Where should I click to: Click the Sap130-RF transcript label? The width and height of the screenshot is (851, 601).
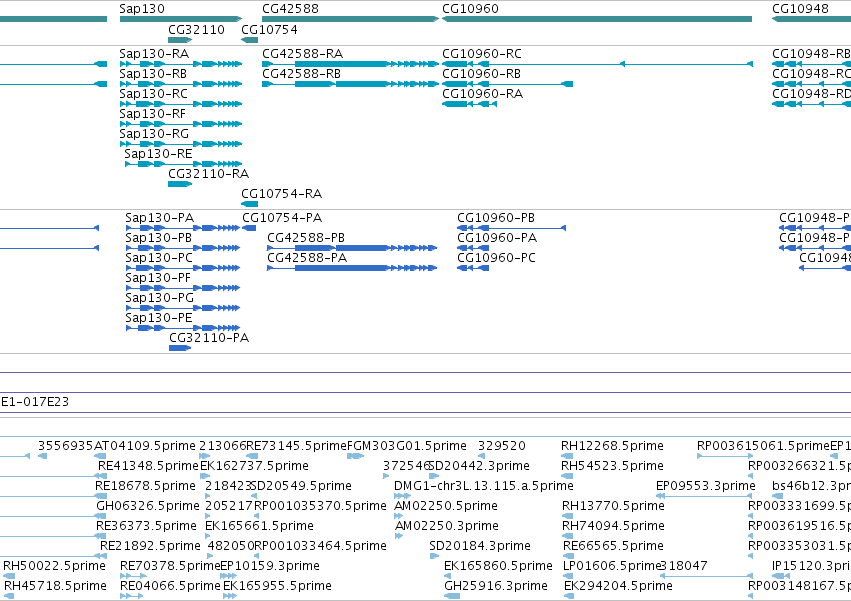click(153, 114)
